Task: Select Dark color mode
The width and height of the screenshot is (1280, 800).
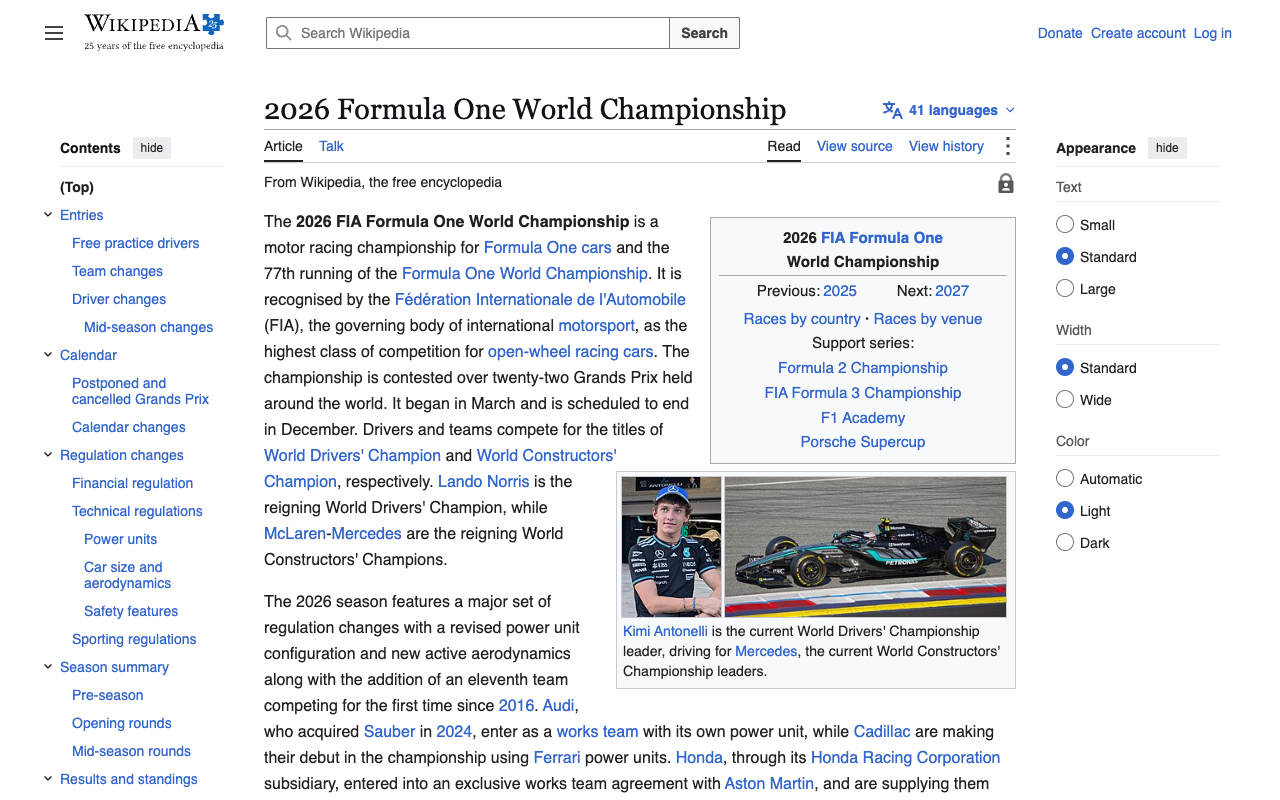Action: click(1065, 543)
